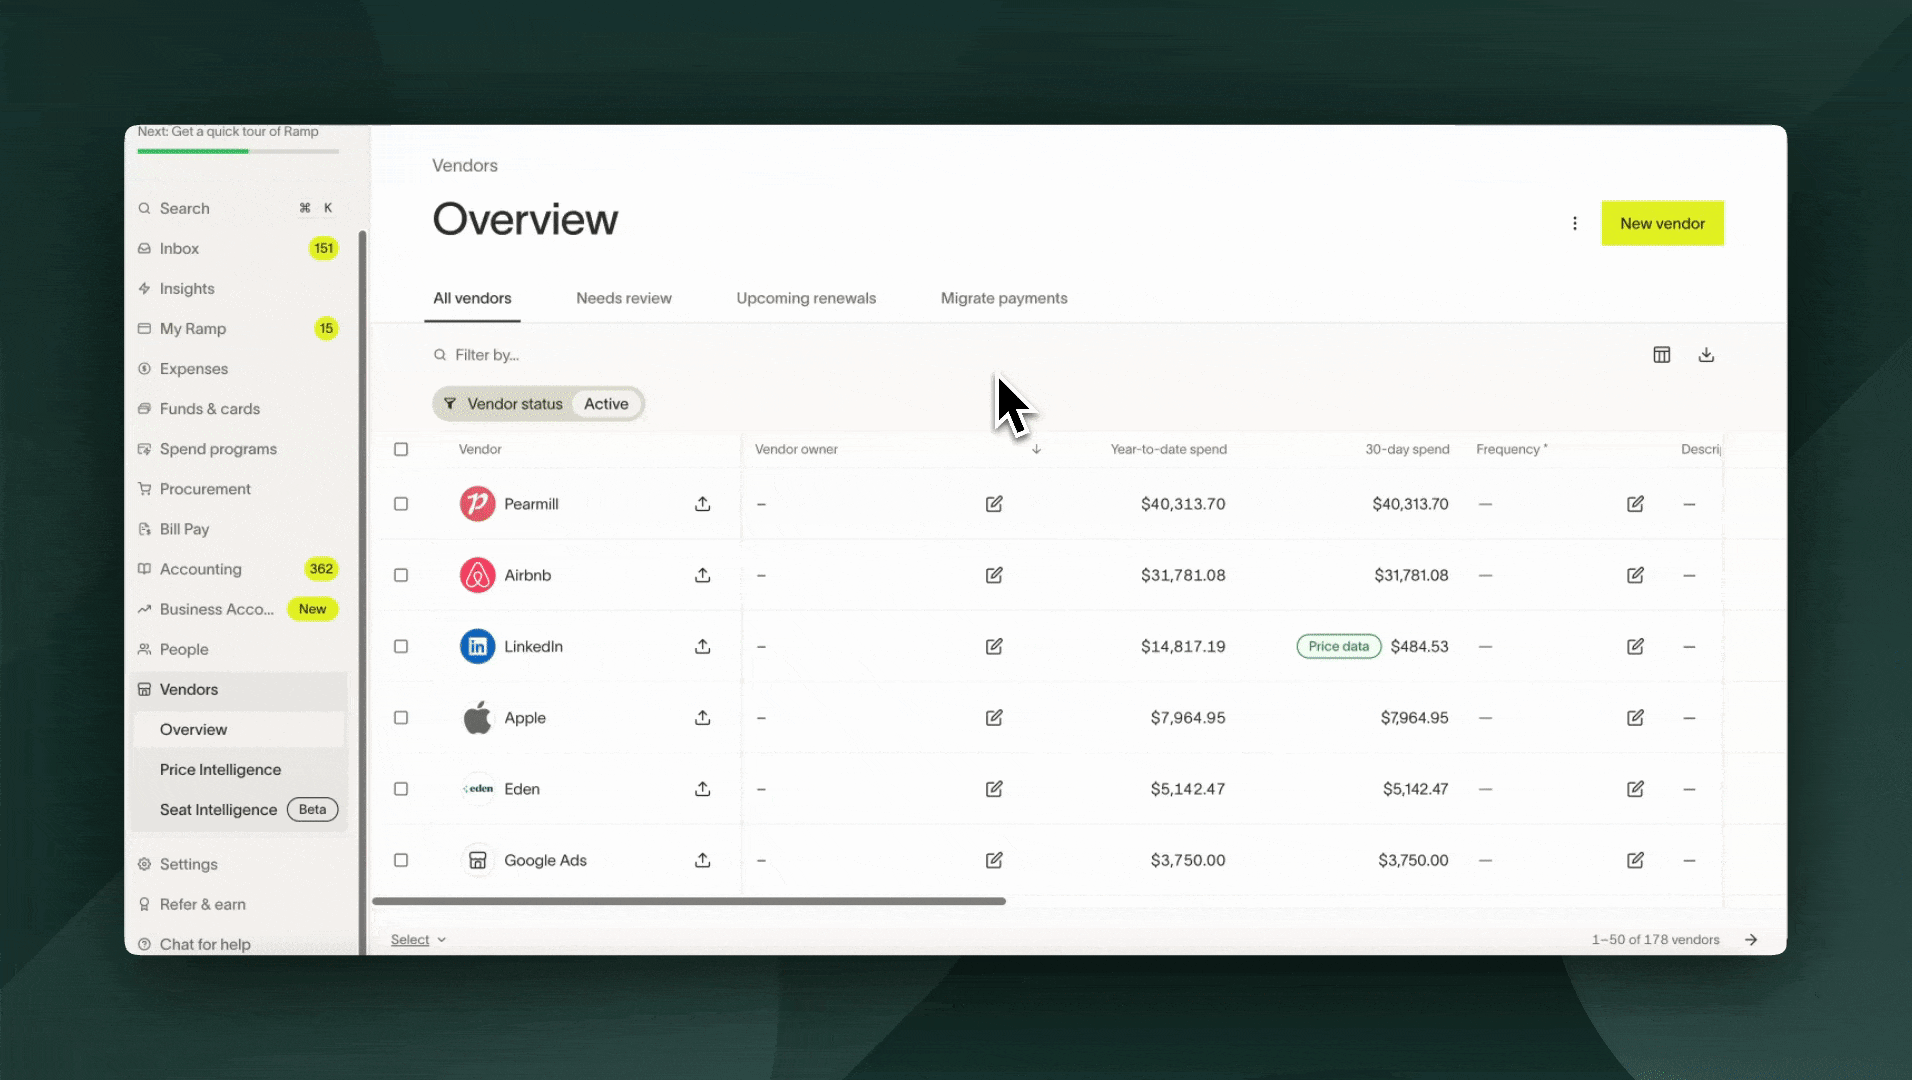Edit frequency for the Eden row

point(1635,789)
